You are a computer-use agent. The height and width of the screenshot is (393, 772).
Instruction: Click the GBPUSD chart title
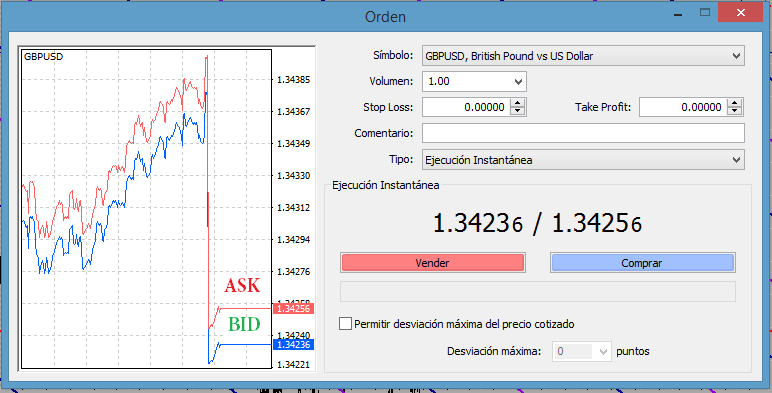[x=43, y=57]
